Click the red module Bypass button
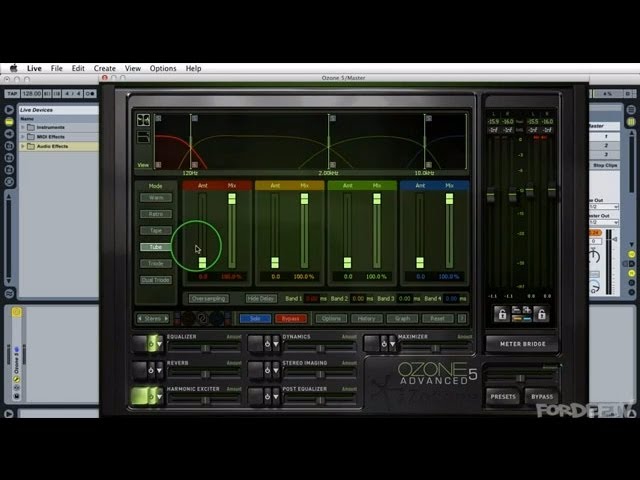 click(291, 318)
